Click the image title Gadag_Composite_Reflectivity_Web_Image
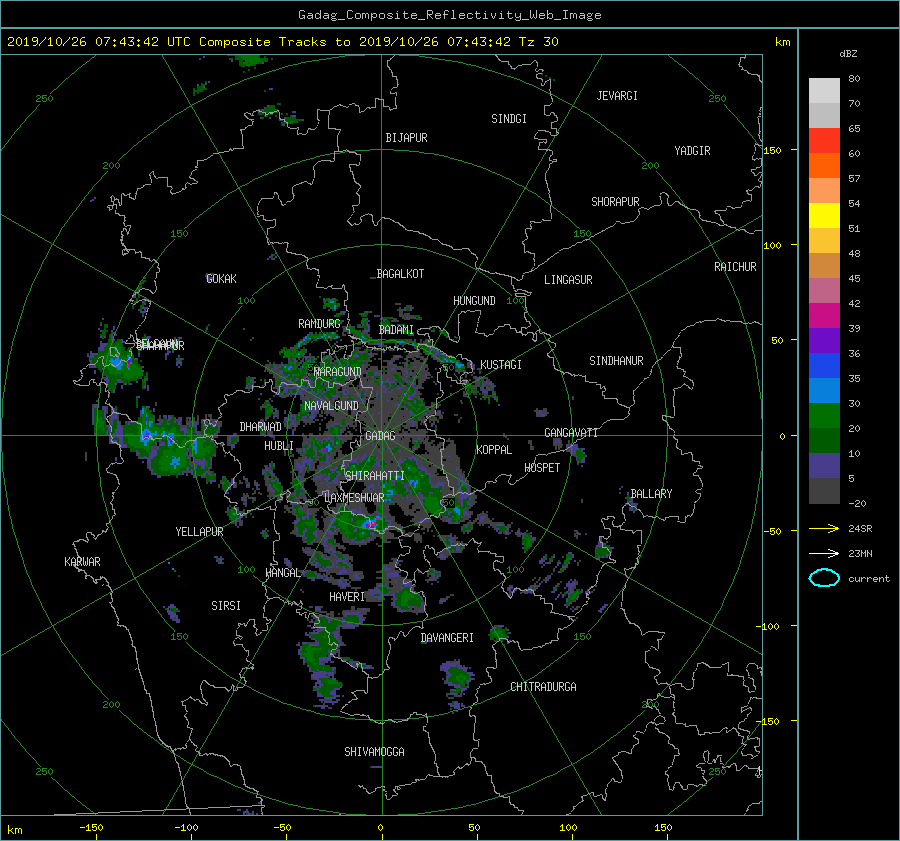The width and height of the screenshot is (900, 841). (x=449, y=15)
